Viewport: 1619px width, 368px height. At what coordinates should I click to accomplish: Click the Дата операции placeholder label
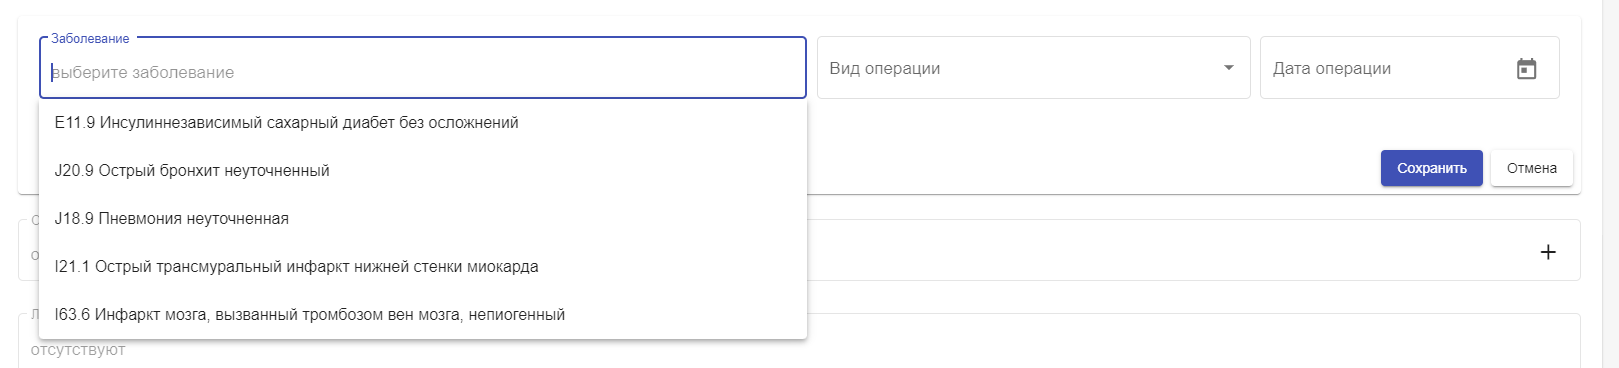coord(1331,68)
